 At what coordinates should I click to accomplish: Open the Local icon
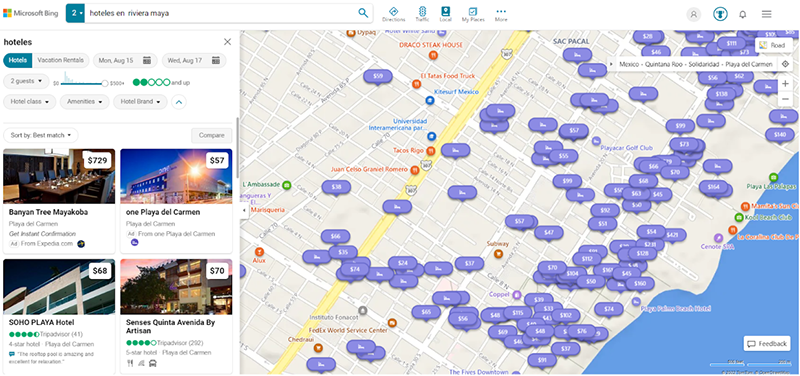[445, 14]
